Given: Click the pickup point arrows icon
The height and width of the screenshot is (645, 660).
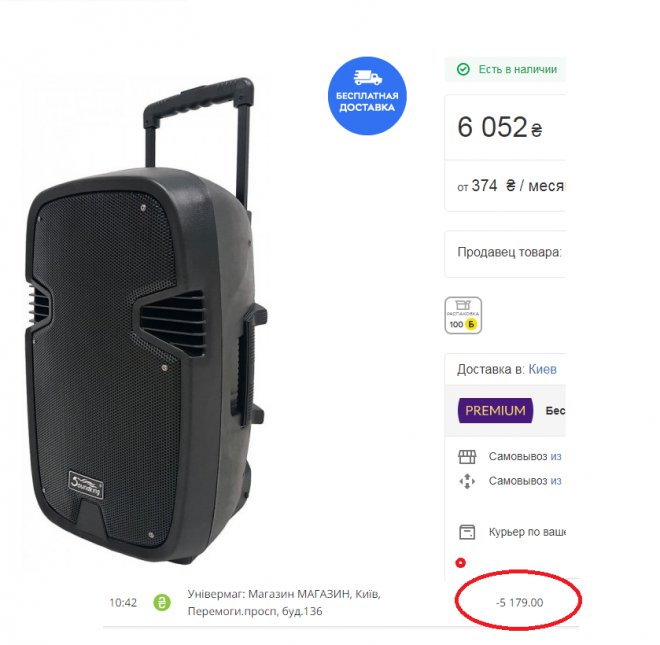Looking at the screenshot, I should pyautogui.click(x=467, y=481).
